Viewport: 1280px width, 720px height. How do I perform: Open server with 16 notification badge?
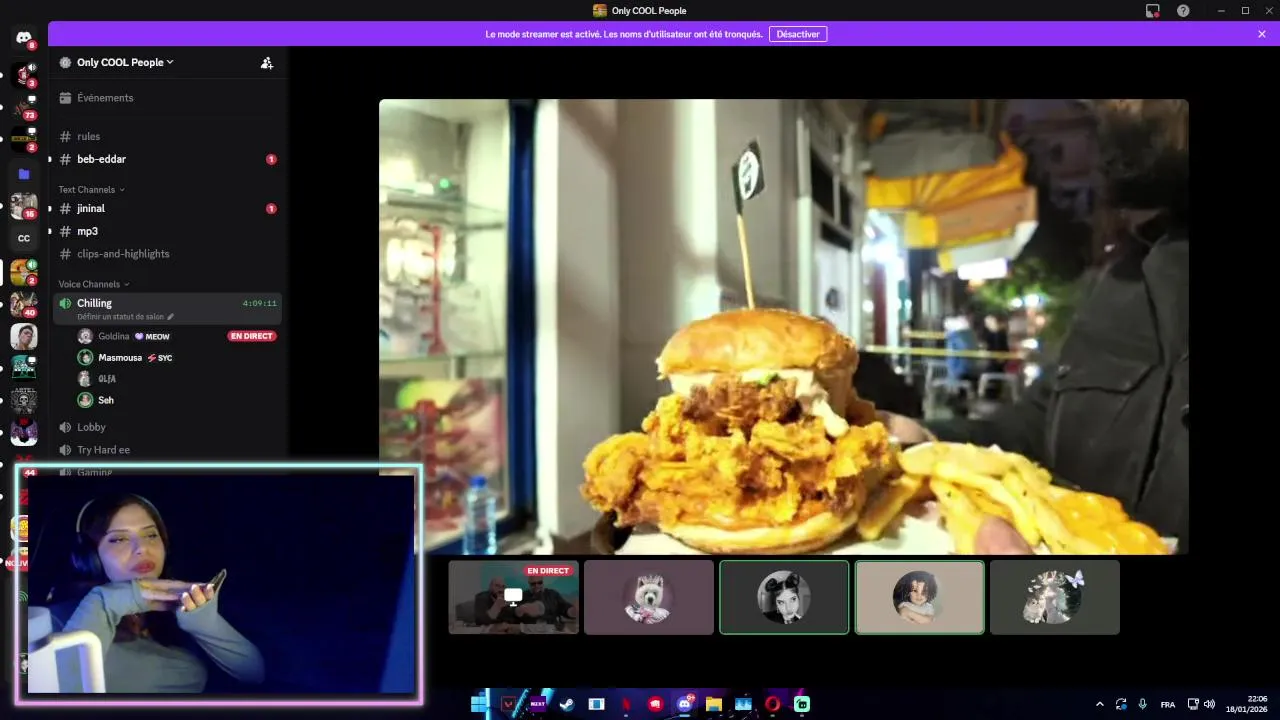24,206
